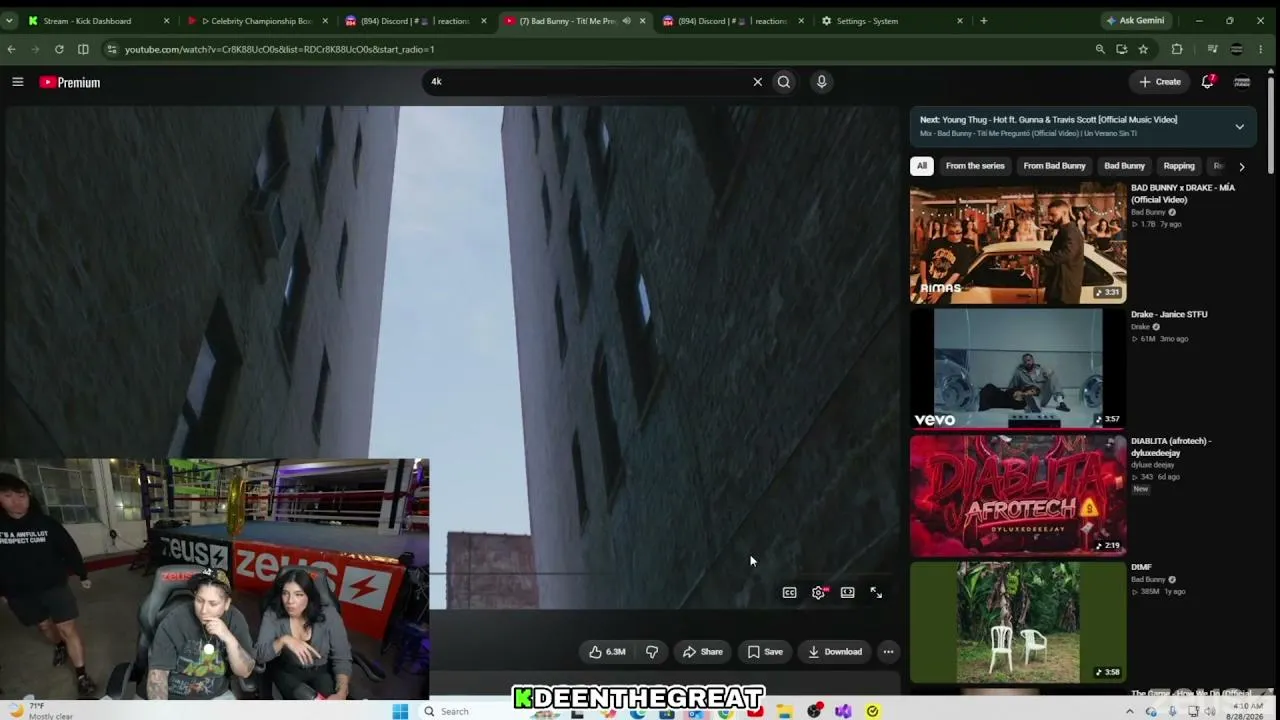Reload the YouTube page

tap(59, 49)
